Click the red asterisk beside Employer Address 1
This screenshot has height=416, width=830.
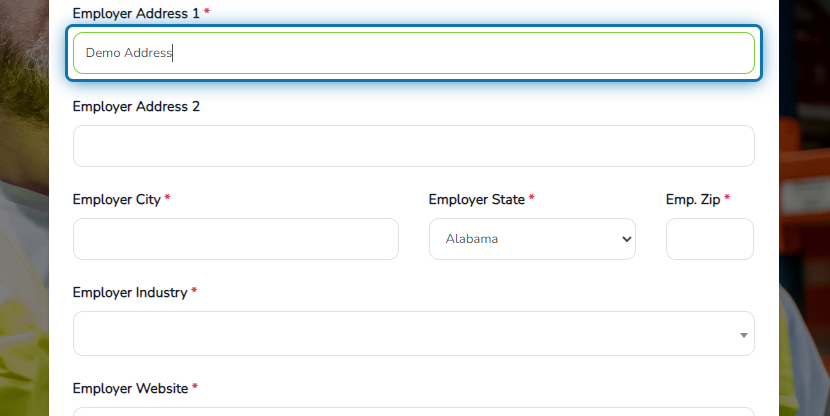pos(207,11)
